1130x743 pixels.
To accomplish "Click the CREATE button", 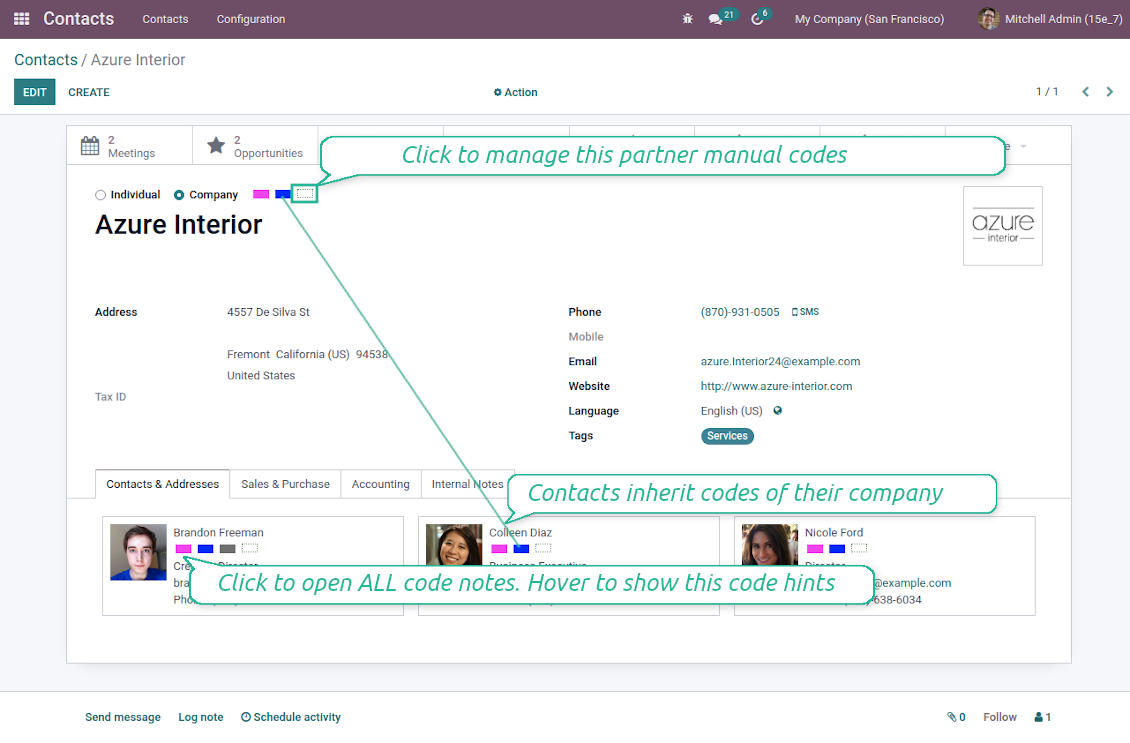I will (x=89, y=92).
